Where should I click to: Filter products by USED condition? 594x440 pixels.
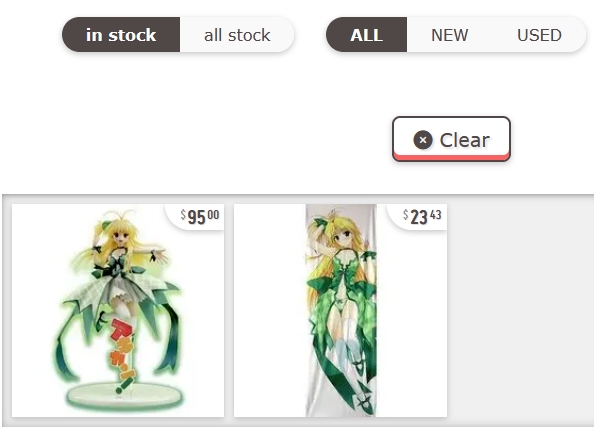[x=539, y=35]
